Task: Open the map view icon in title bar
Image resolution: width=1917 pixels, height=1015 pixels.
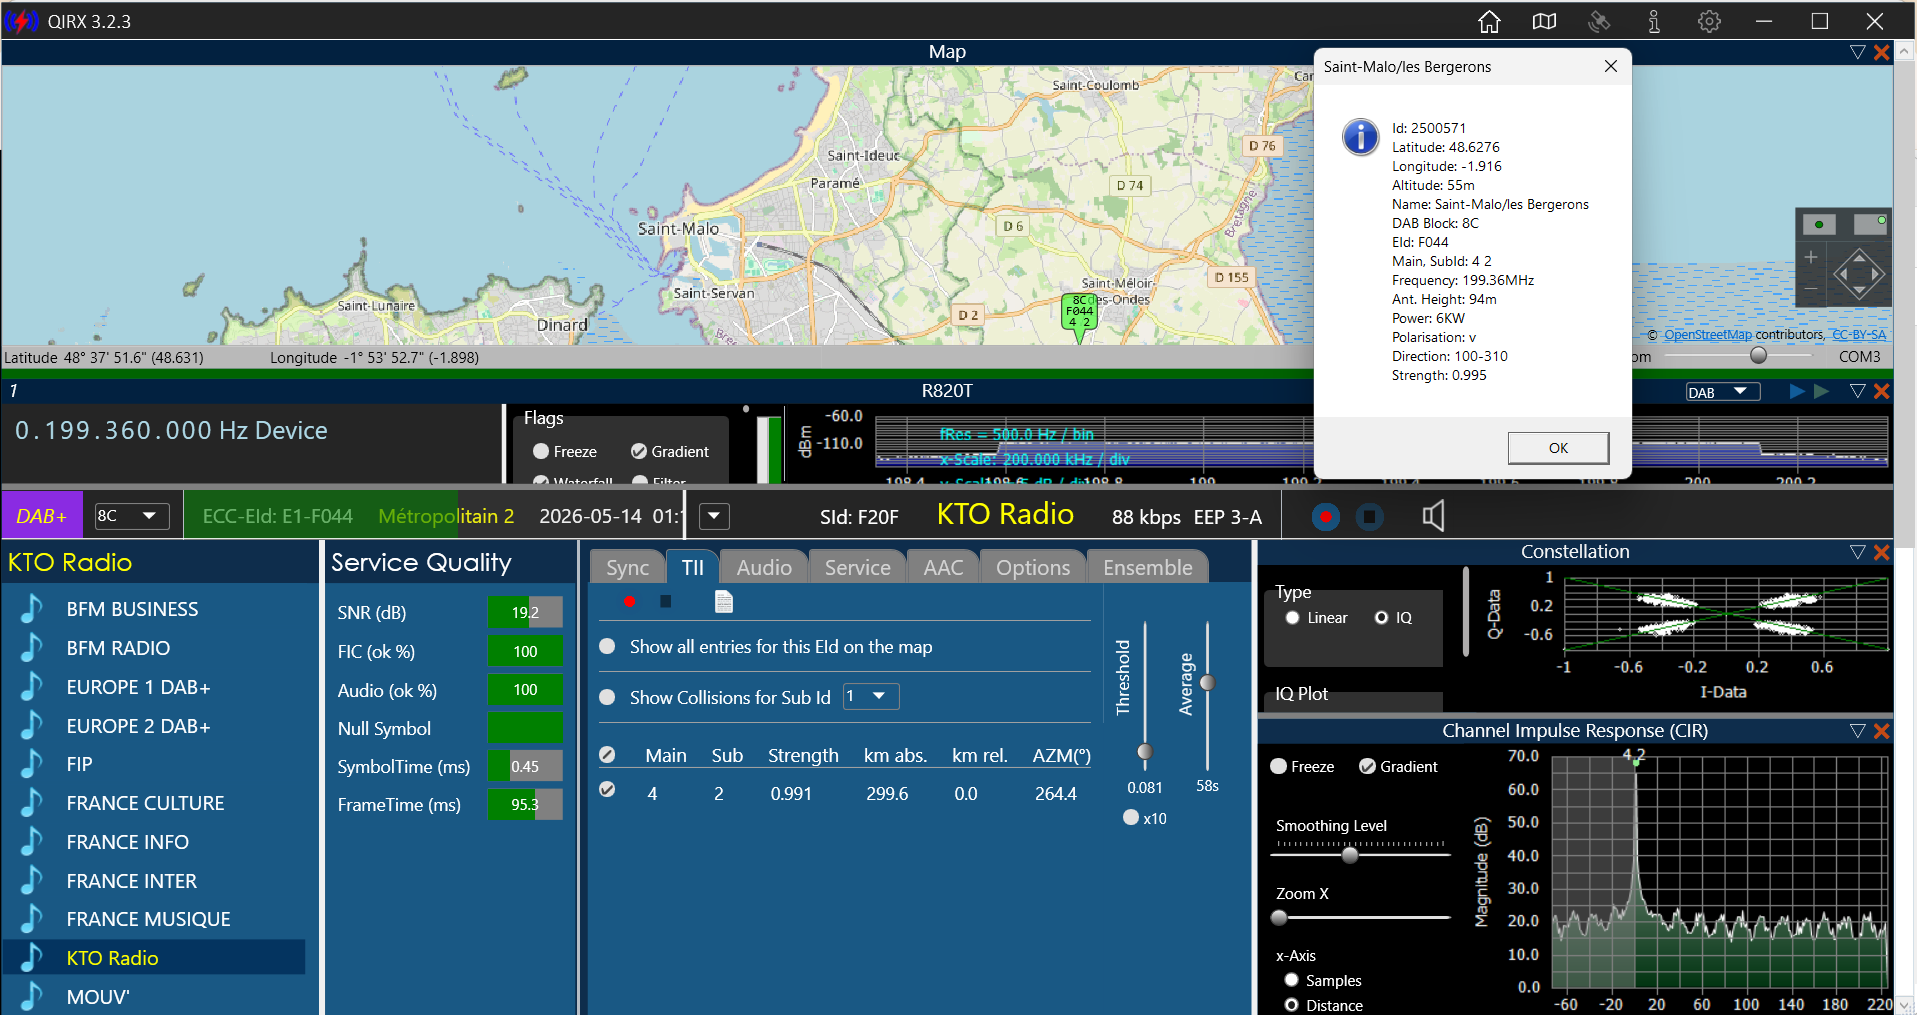Action: coord(1544,21)
